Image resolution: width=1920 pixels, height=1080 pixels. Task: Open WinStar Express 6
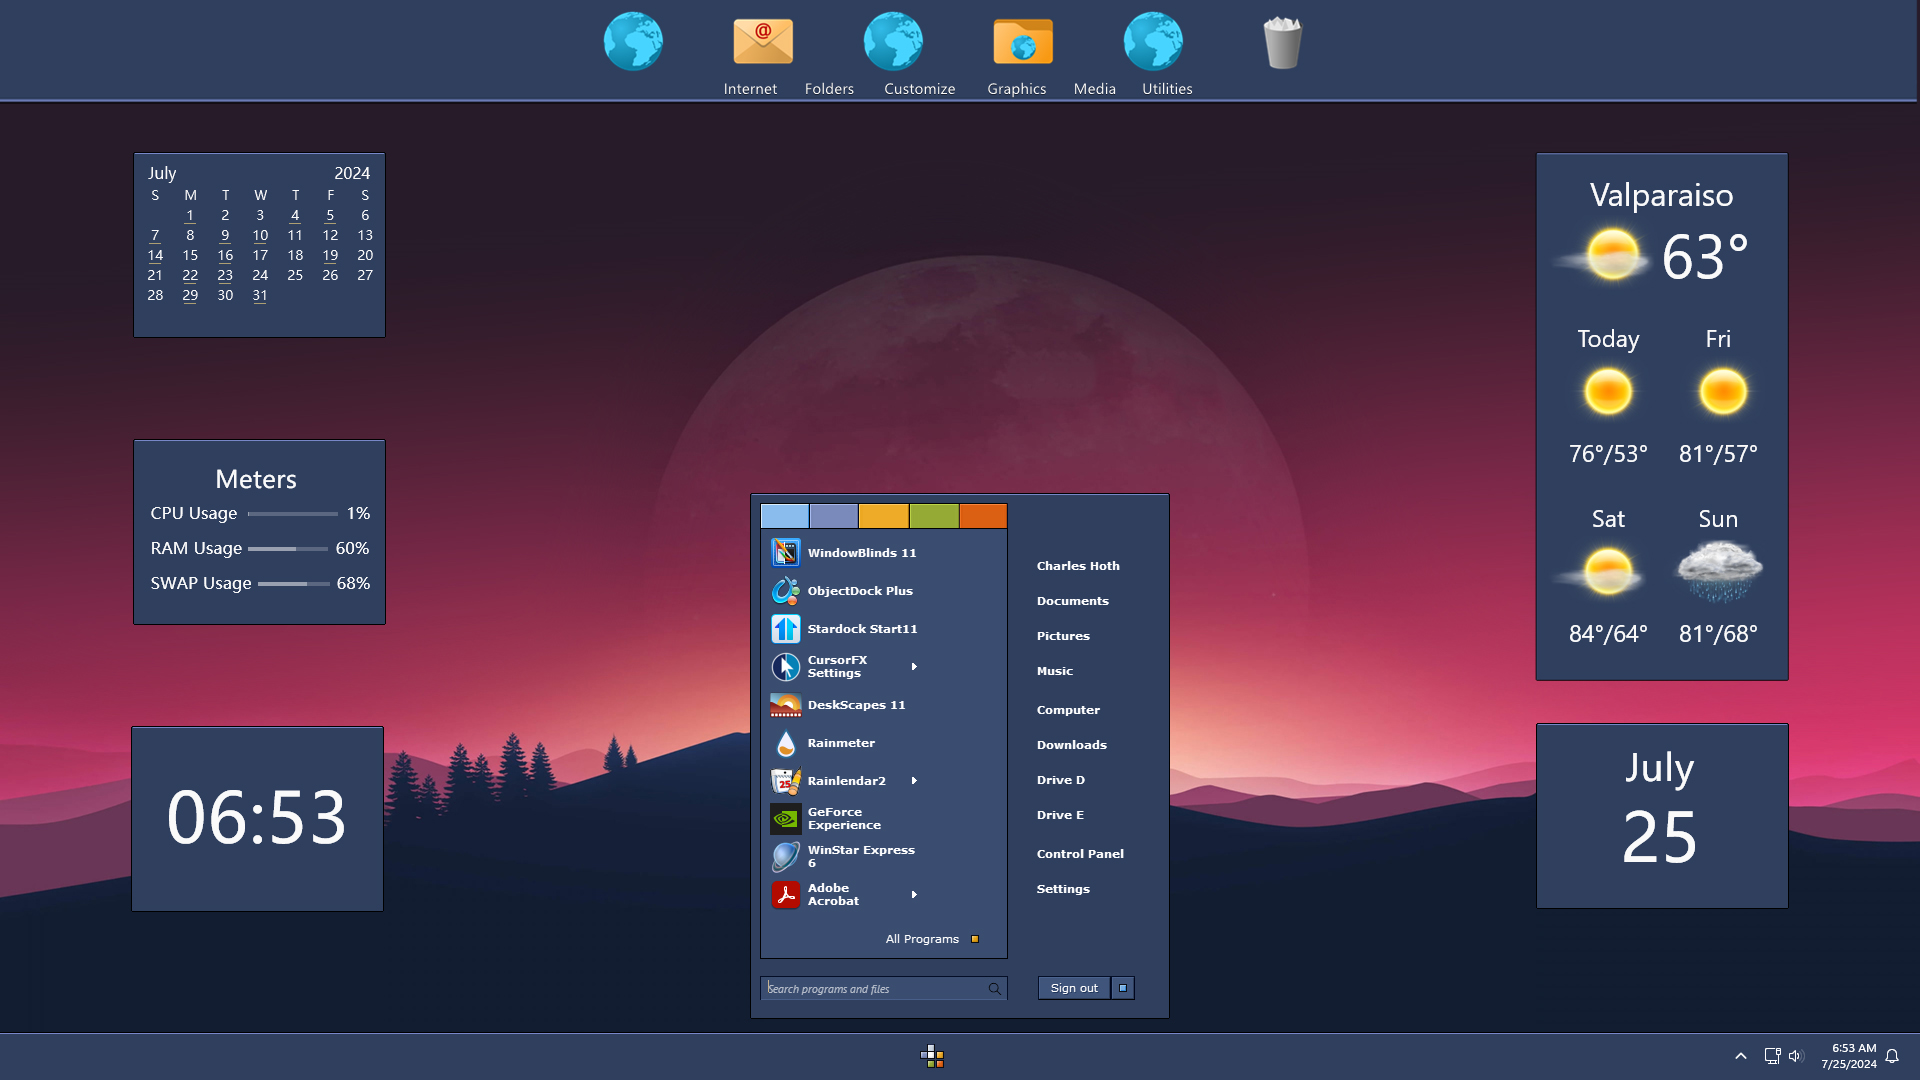pyautogui.click(x=859, y=856)
